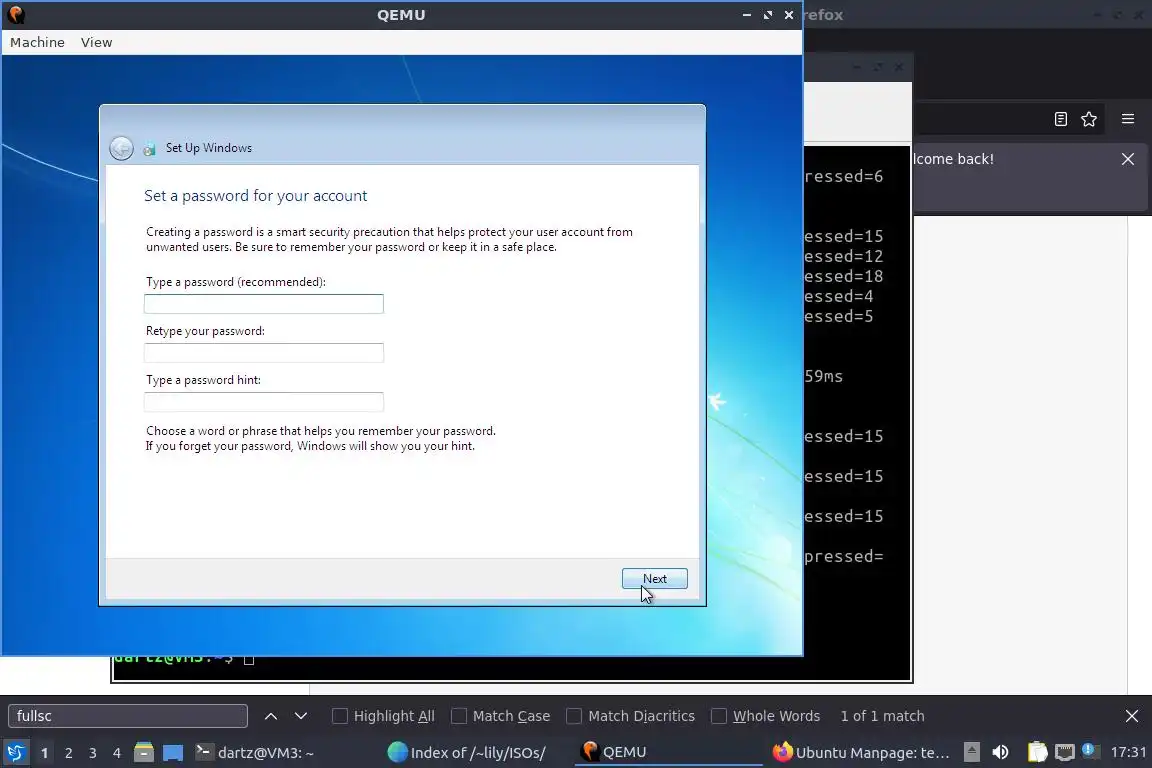
Task: Click the Next button in Set Up Windows
Action: [x=655, y=578]
